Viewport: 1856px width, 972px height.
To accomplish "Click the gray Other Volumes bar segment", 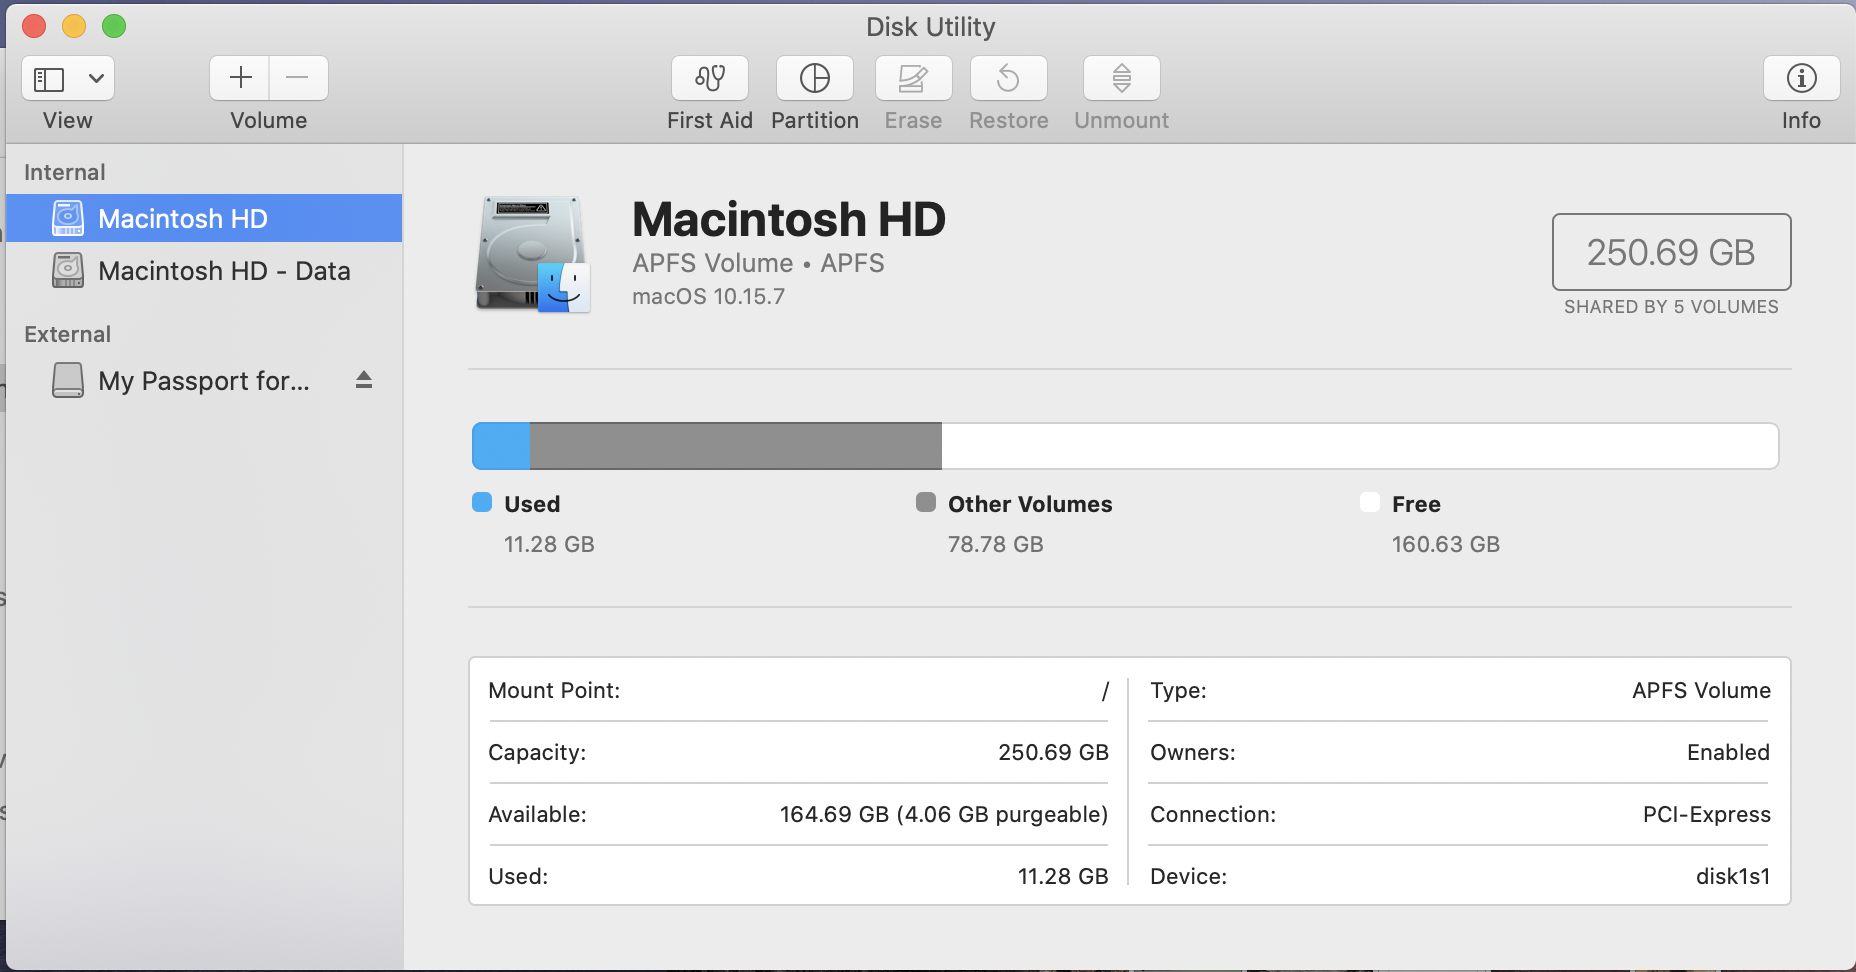I will tap(736, 446).
